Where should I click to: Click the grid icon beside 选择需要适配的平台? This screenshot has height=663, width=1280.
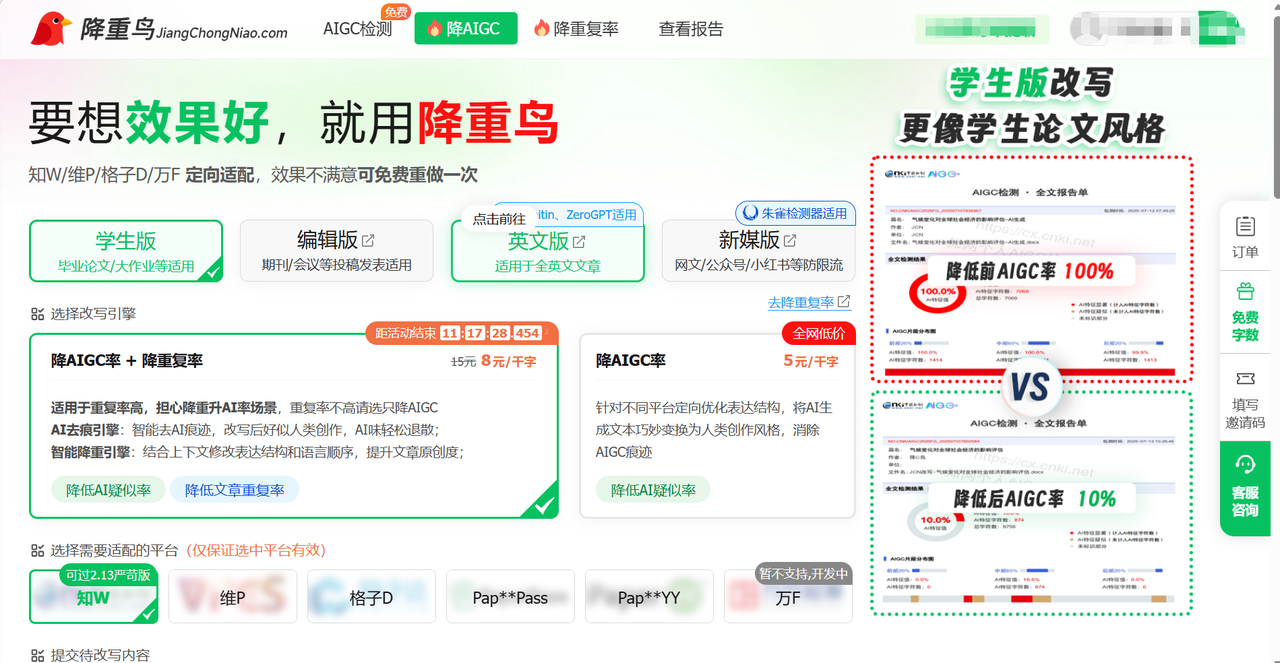pyautogui.click(x=38, y=550)
